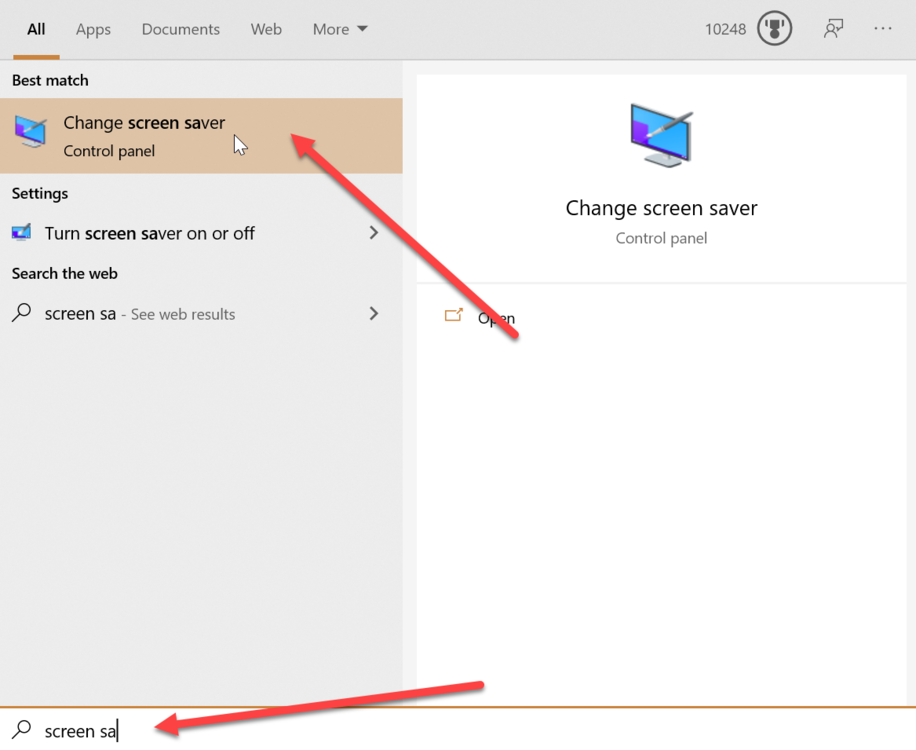Screen dimensions: 916x750
Task: Open the feedback icon in the header
Action: (832, 29)
